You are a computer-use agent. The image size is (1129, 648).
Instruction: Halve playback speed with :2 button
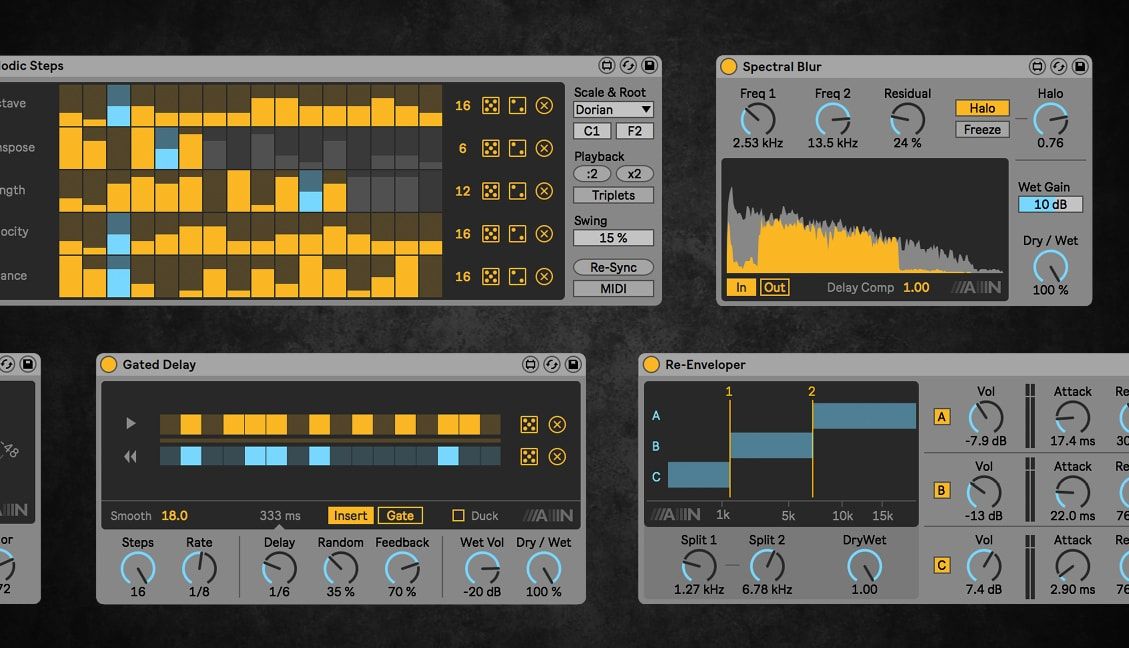592,174
